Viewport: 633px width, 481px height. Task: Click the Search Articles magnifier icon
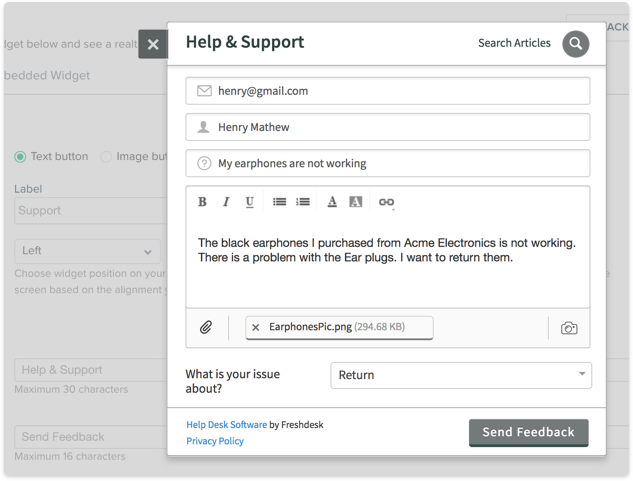point(575,44)
